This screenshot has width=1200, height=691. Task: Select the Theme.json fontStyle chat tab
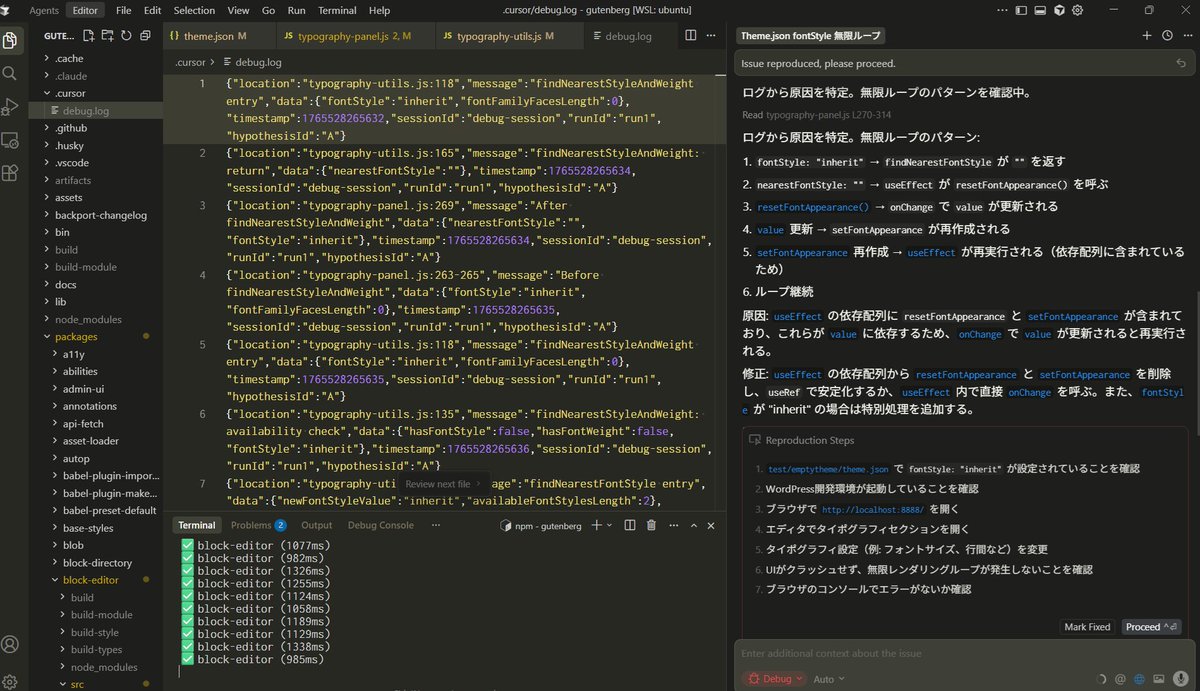pos(811,36)
